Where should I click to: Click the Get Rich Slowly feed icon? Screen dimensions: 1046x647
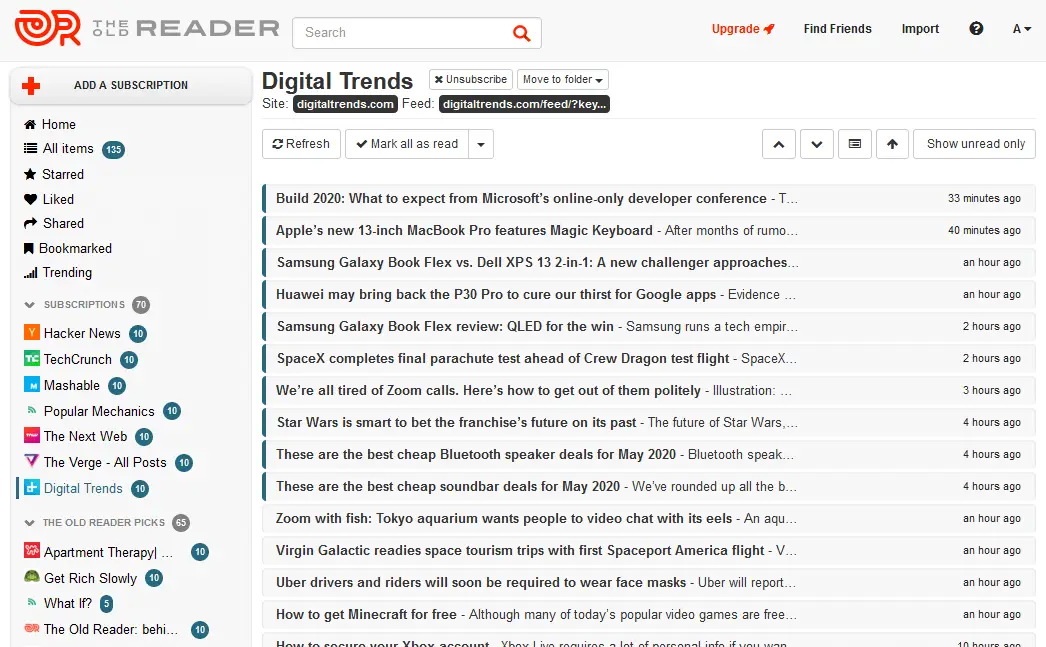31,576
